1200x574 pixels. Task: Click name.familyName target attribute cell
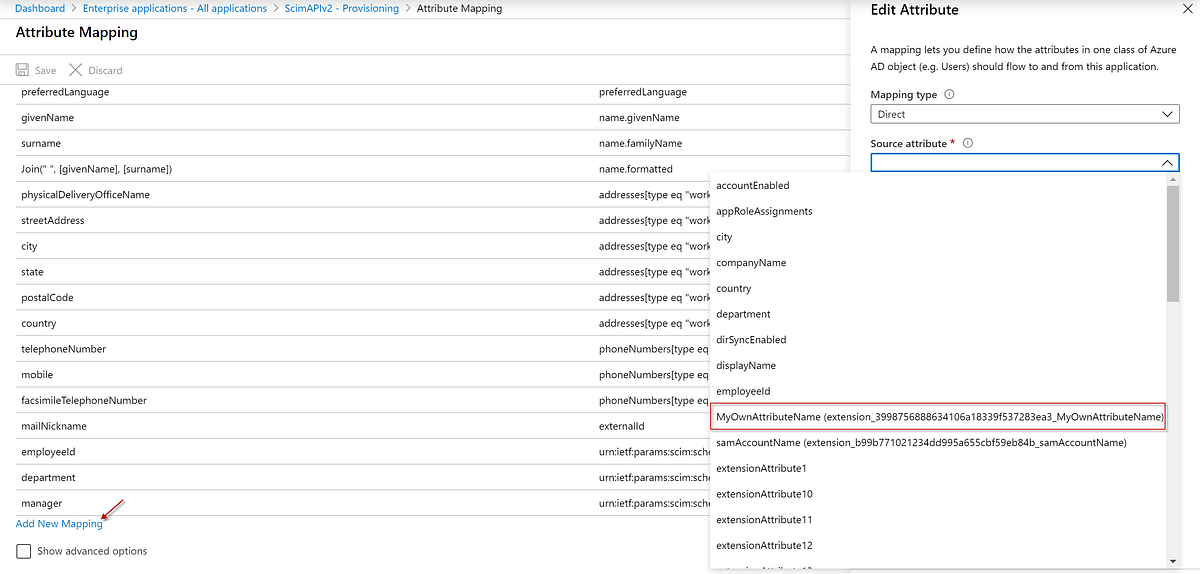[x=640, y=143]
